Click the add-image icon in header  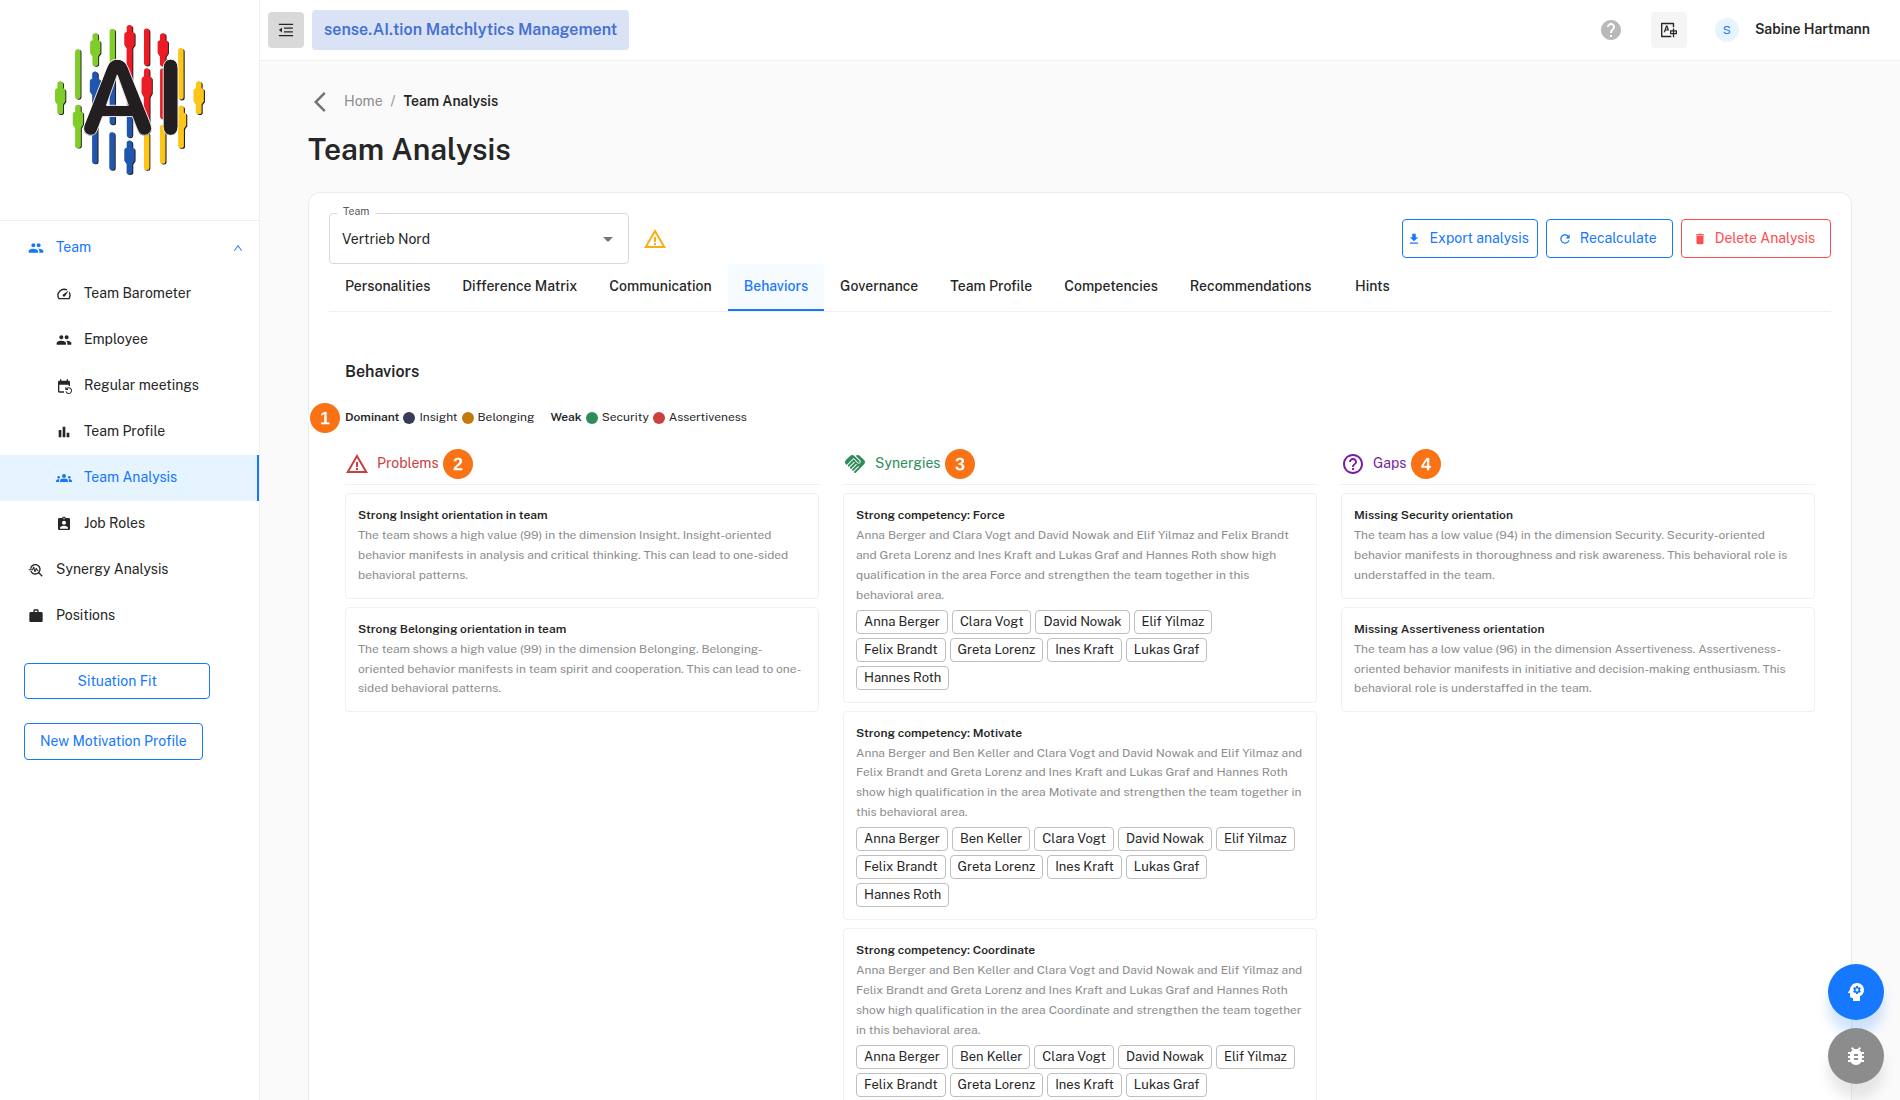[x=1669, y=30]
